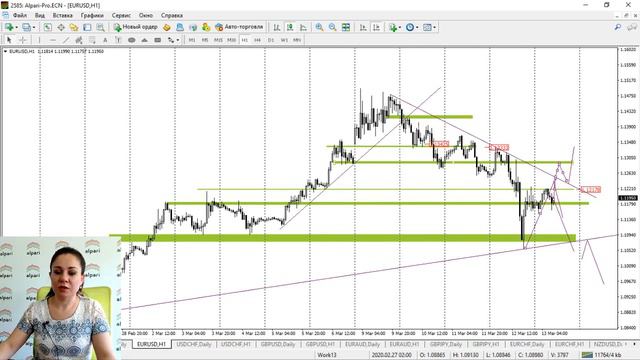
Task: Select the W1 timeframe button
Action: pyautogui.click(x=284, y=40)
